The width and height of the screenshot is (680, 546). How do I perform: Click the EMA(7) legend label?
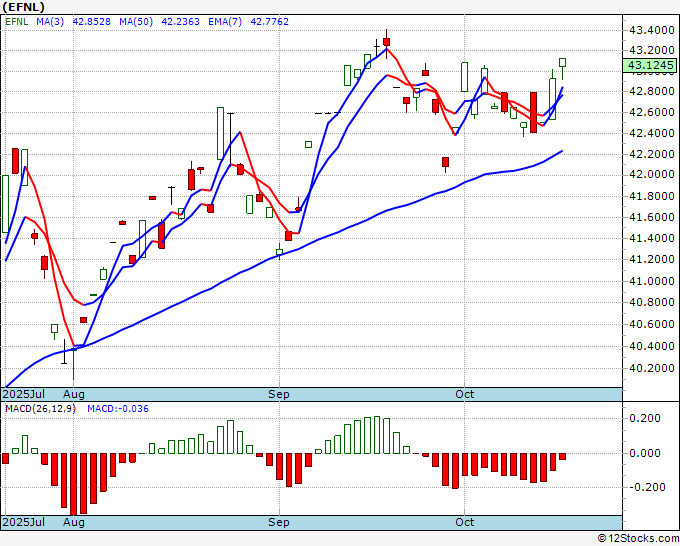click(x=225, y=22)
